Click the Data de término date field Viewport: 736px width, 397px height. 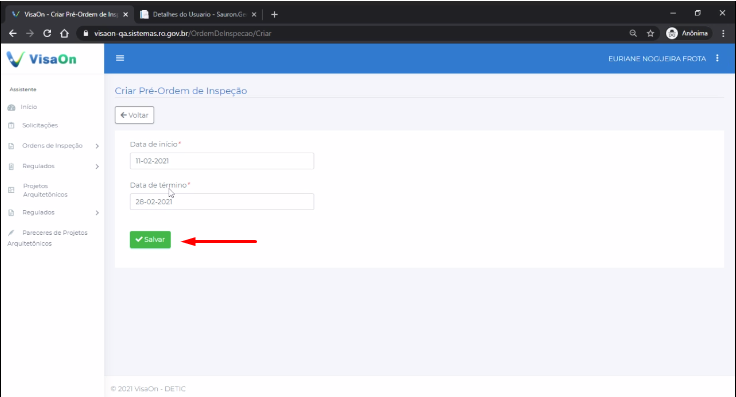(x=222, y=201)
